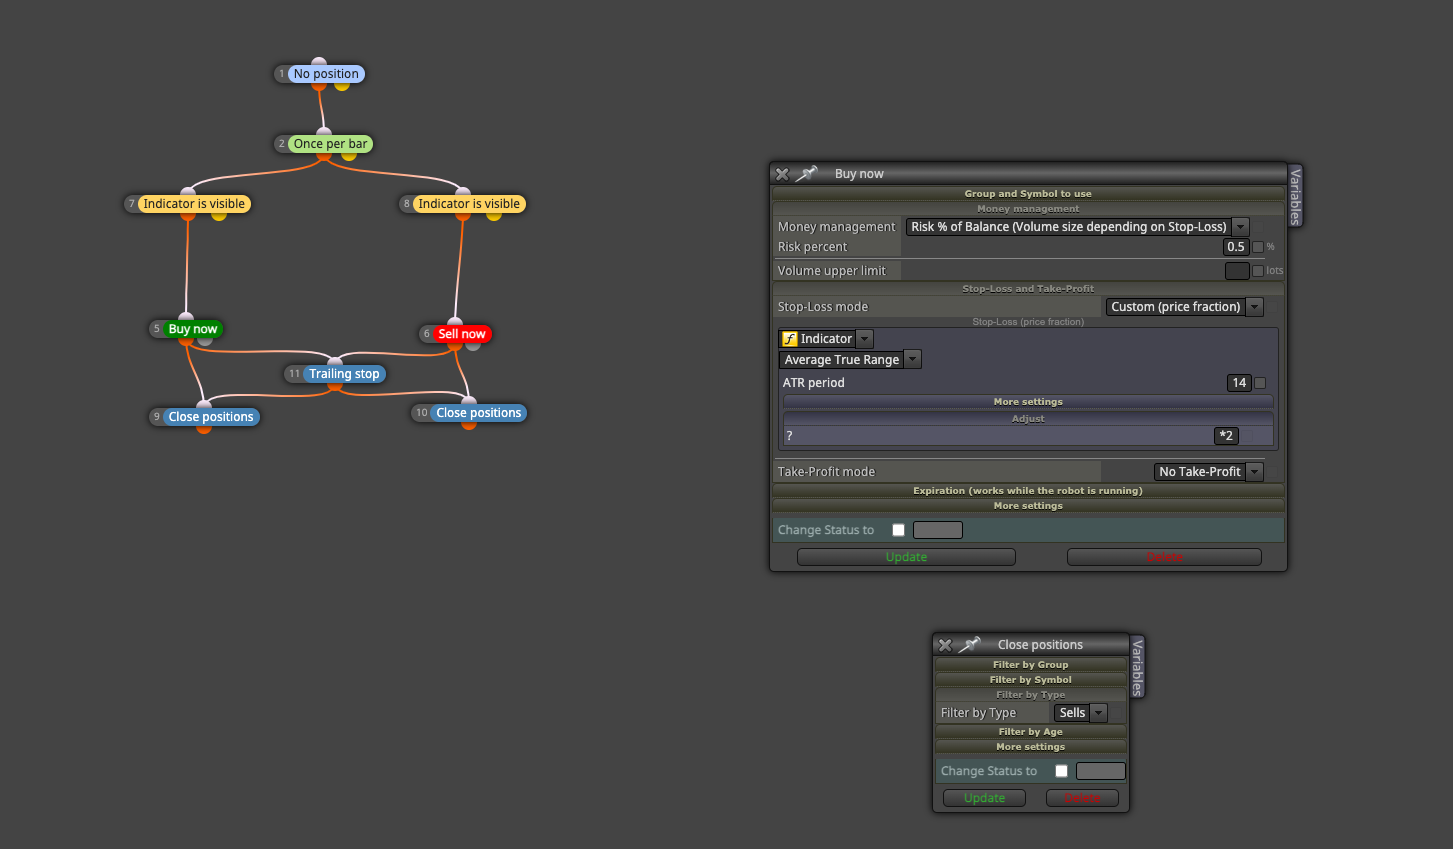The width and height of the screenshot is (1453, 849).
Task: Click yellow output connector of block 8
Action: (494, 215)
